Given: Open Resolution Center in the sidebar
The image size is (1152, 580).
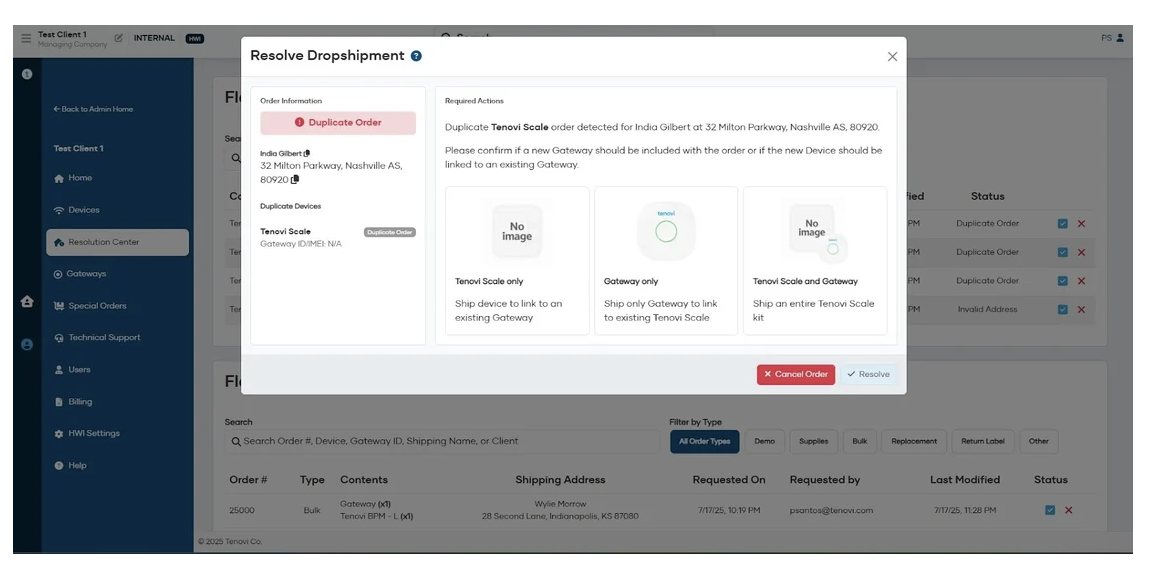Looking at the screenshot, I should tap(117, 242).
